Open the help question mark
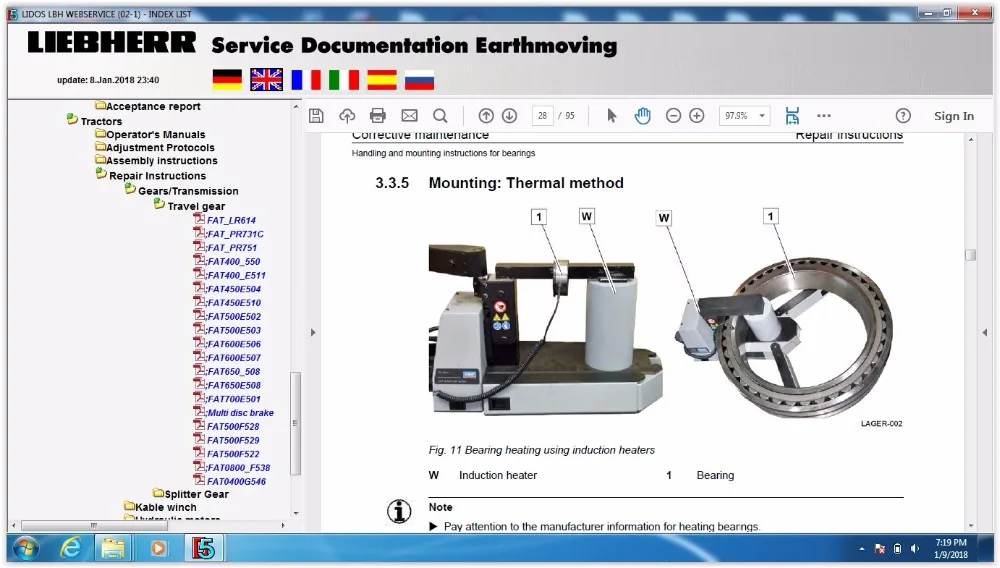This screenshot has width=1000, height=568. tap(903, 115)
